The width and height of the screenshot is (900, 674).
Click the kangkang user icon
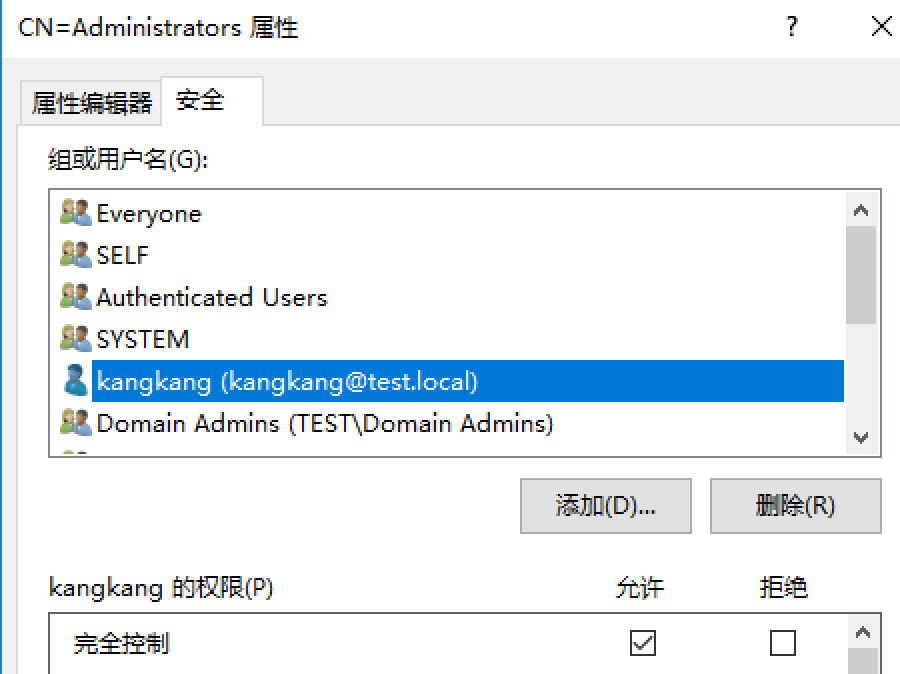point(75,381)
